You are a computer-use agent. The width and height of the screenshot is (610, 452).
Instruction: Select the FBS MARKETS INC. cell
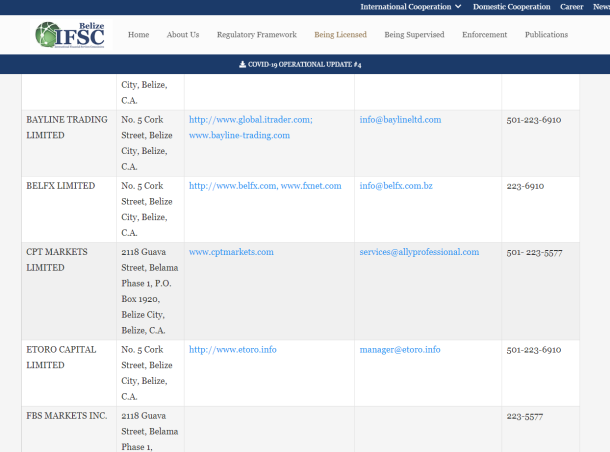[x=69, y=429]
